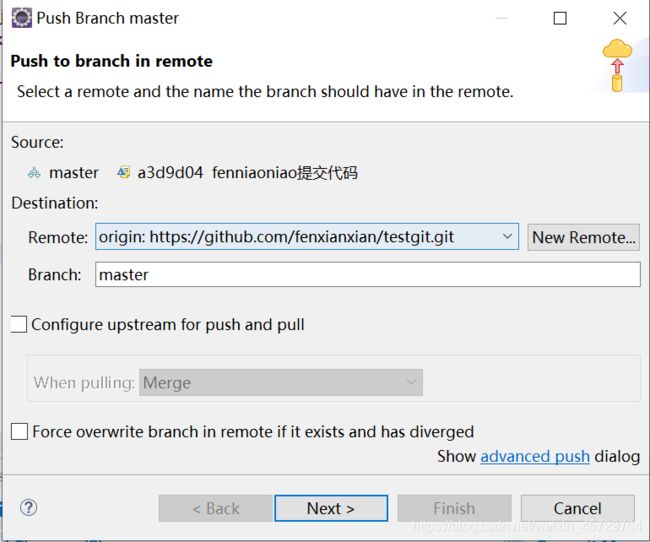Open help with the question mark icon

tap(29, 508)
